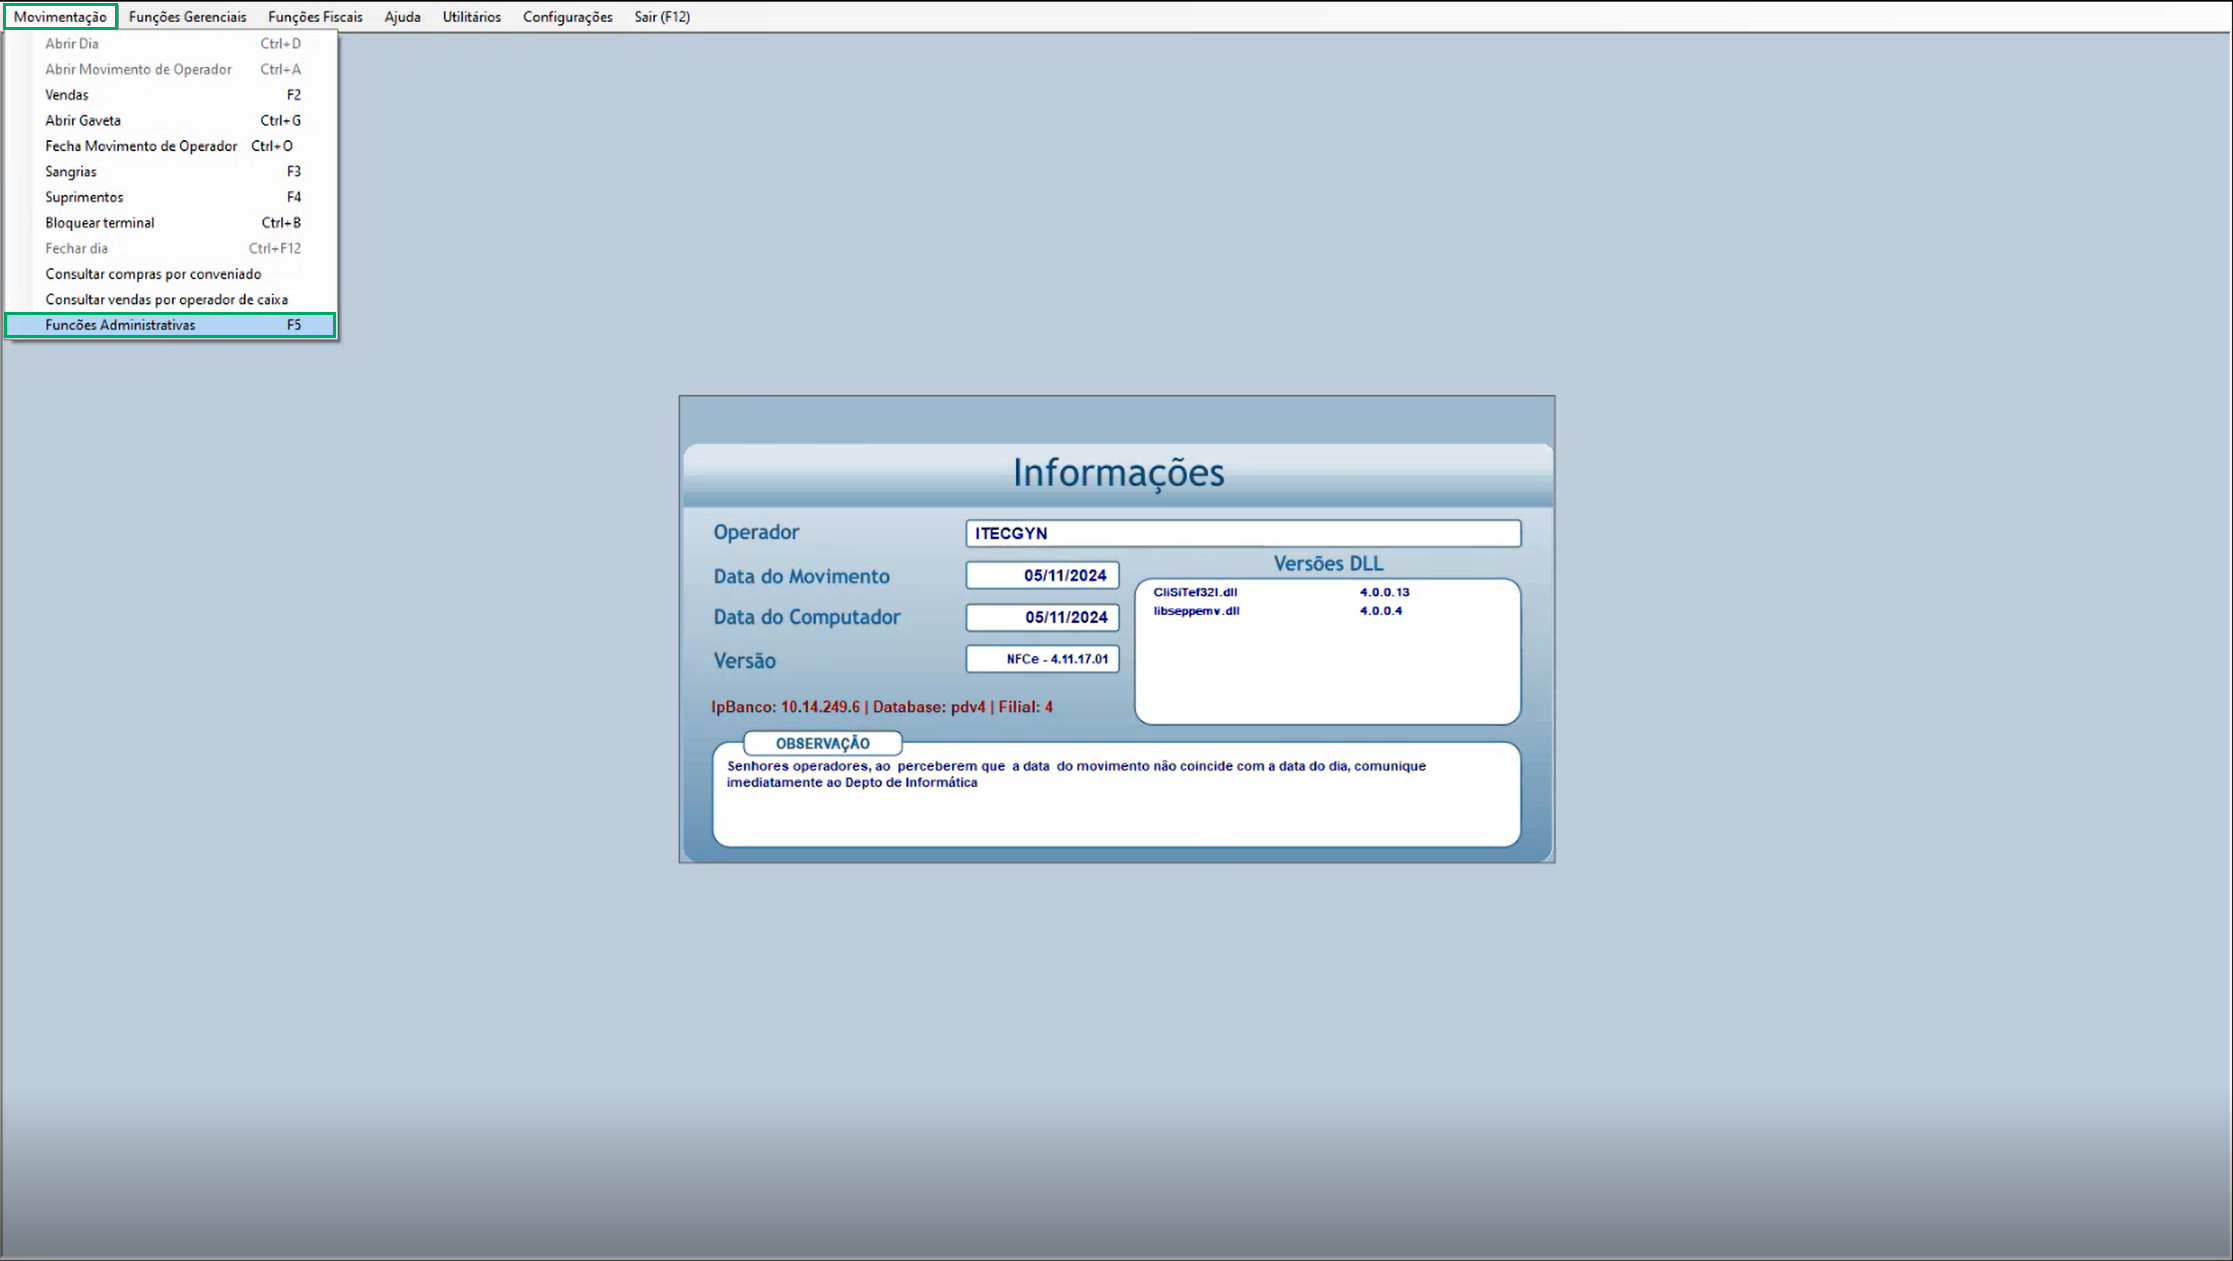Image resolution: width=2233 pixels, height=1261 pixels.
Task: Open the Funções Fiscais menu
Action: 315,17
